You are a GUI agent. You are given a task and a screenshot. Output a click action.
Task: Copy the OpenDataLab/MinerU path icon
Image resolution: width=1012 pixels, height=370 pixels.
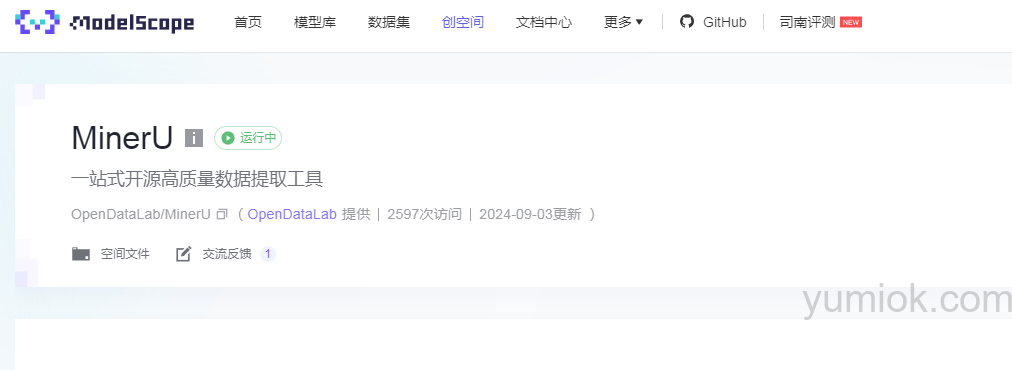(222, 214)
